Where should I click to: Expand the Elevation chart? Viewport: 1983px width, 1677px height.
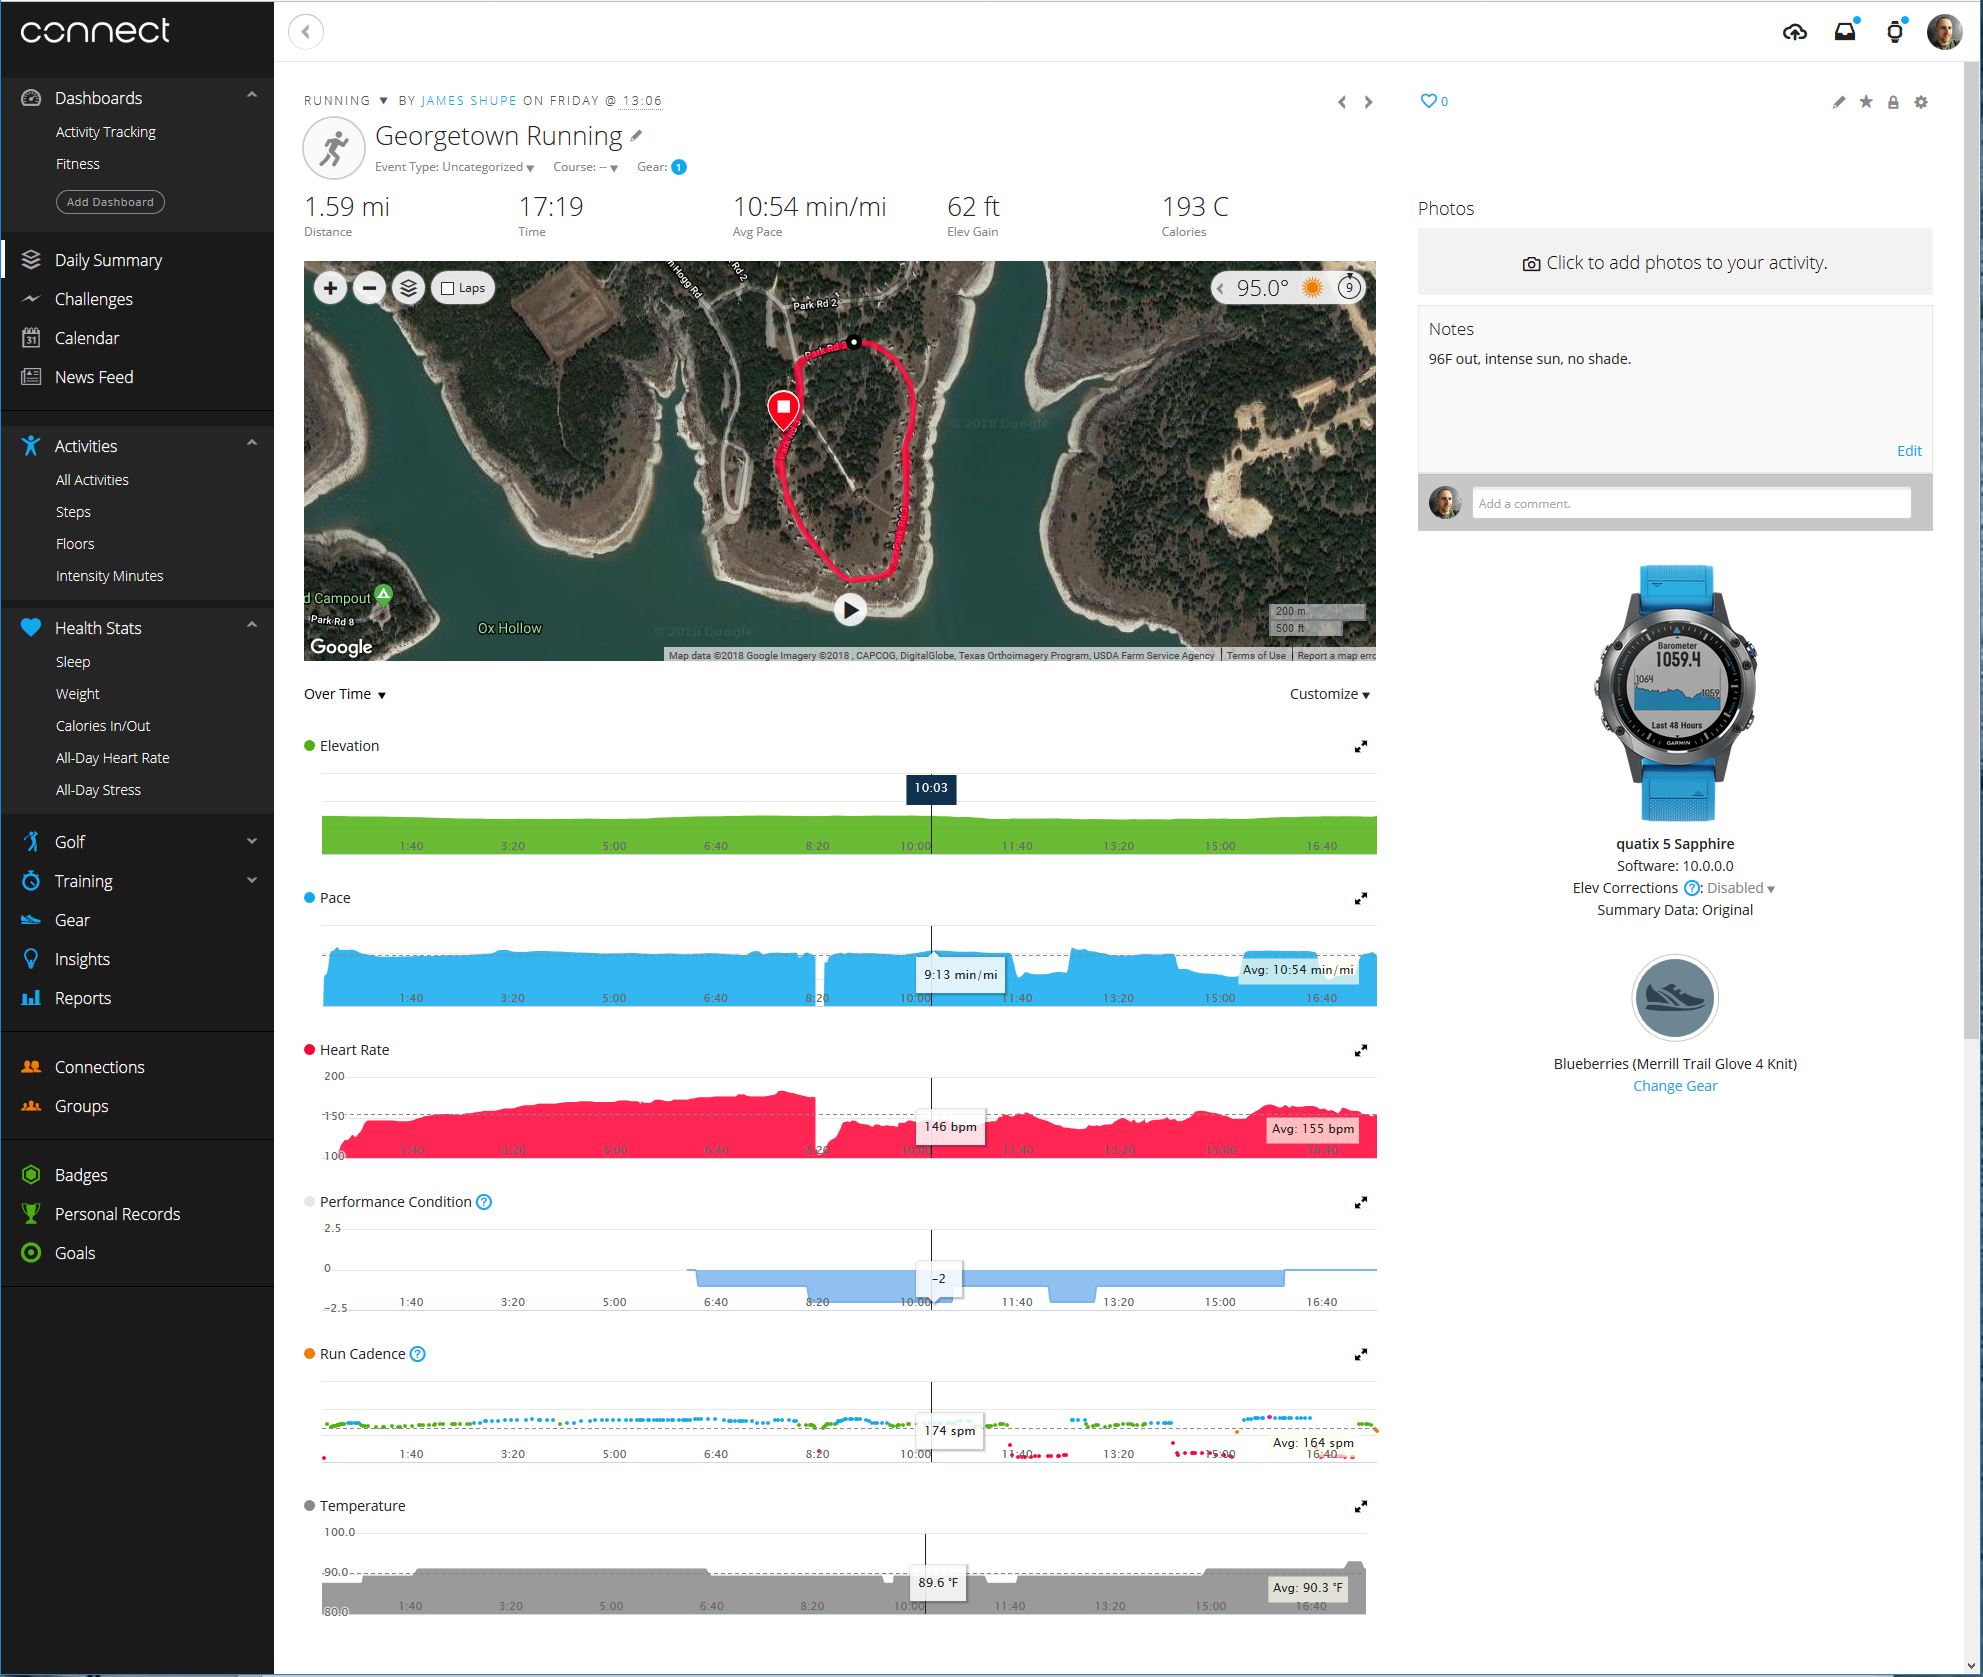(x=1361, y=746)
